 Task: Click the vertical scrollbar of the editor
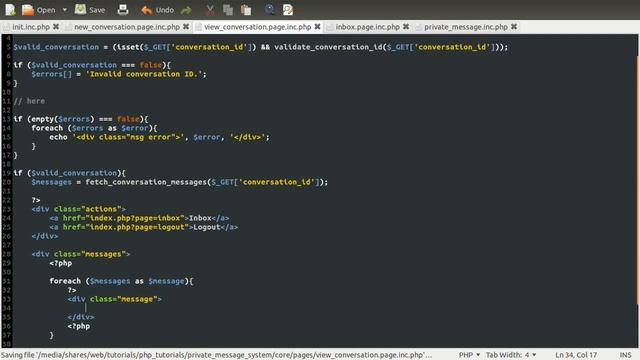pyautogui.click(x=638, y=180)
